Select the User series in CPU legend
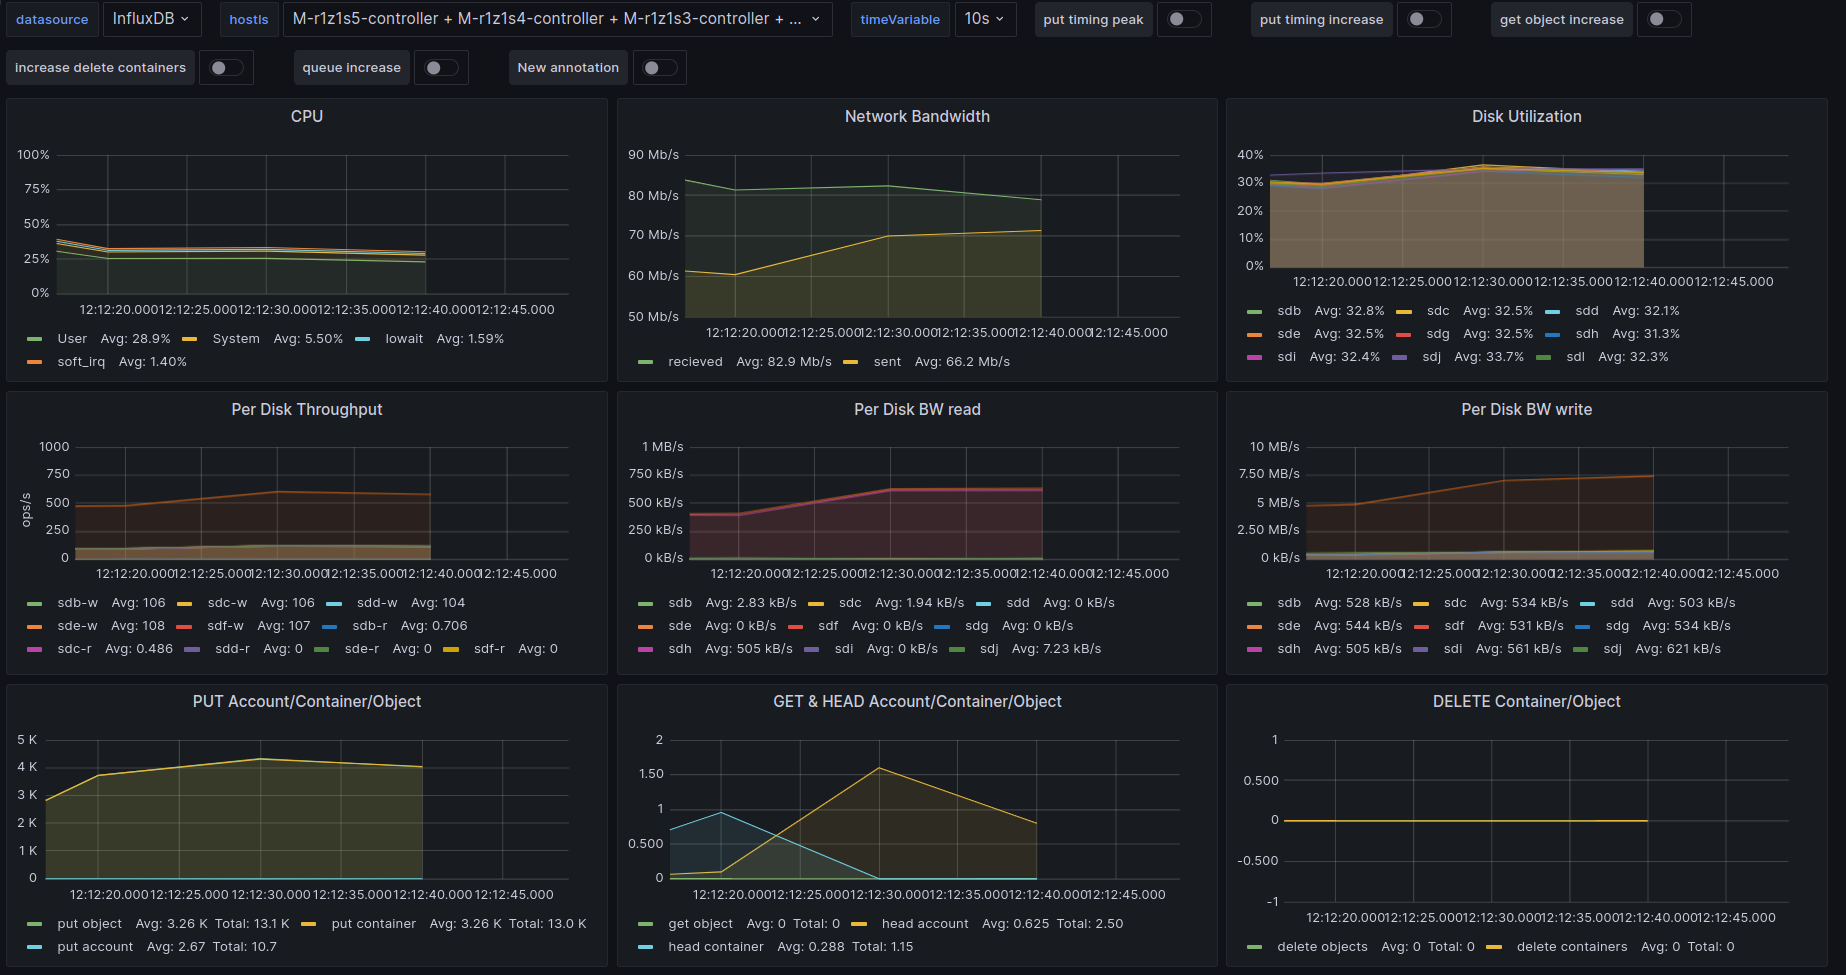Viewport: 1846px width, 975px height. pos(72,339)
